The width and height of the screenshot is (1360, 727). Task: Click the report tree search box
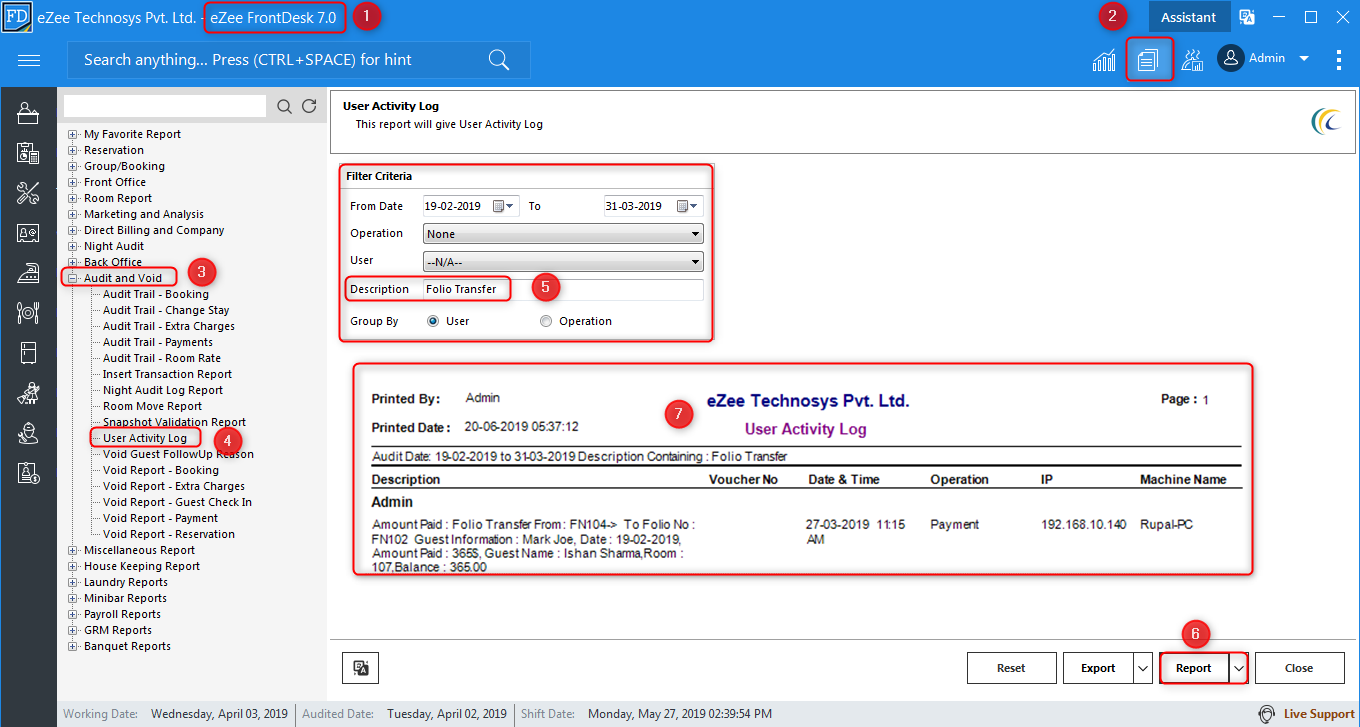[x=165, y=106]
